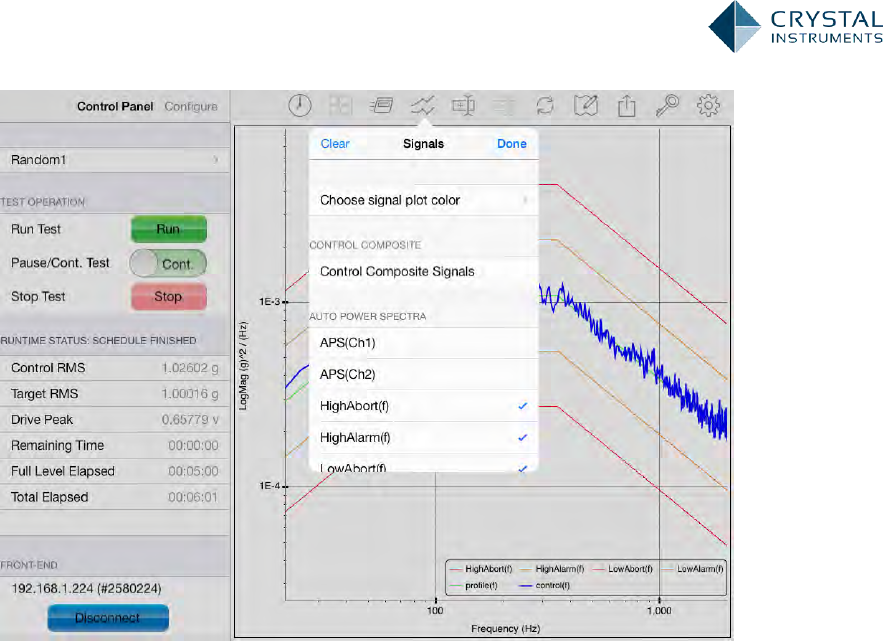Open the settings gear icon
The width and height of the screenshot is (883, 641).
pyautogui.click(x=708, y=105)
